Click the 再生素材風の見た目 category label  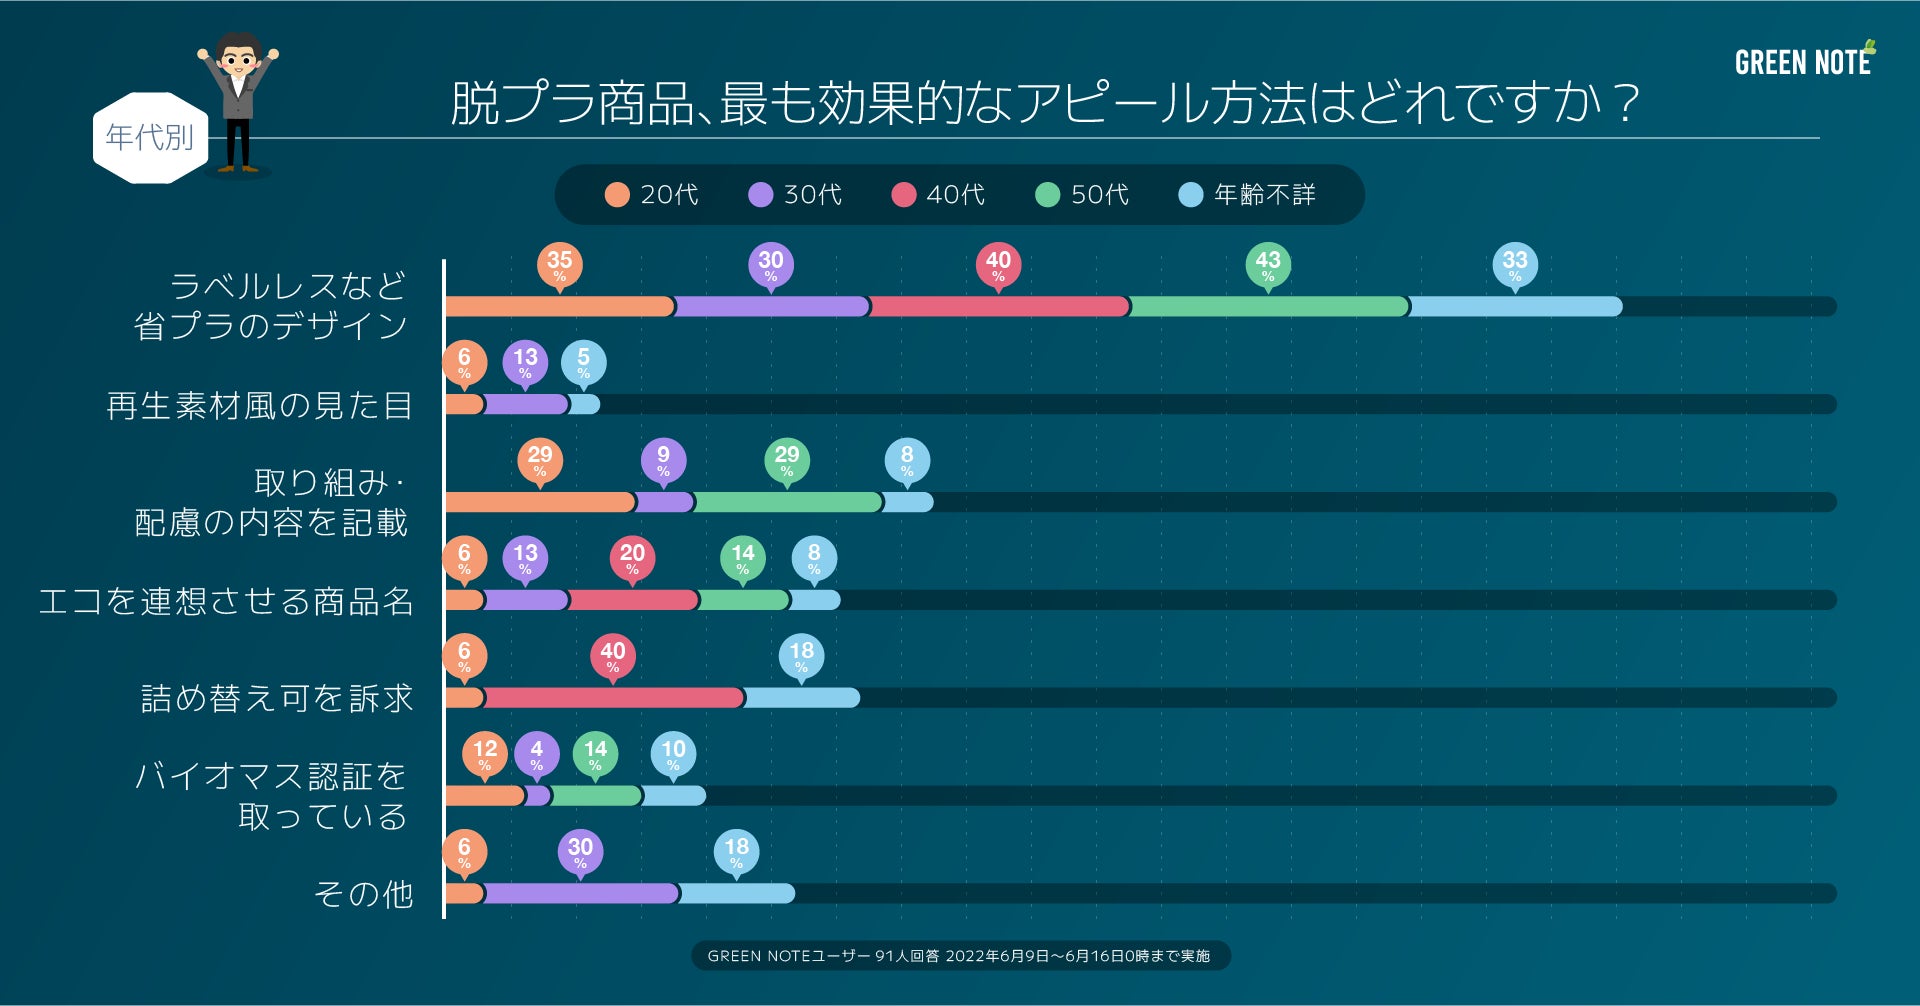tap(259, 405)
